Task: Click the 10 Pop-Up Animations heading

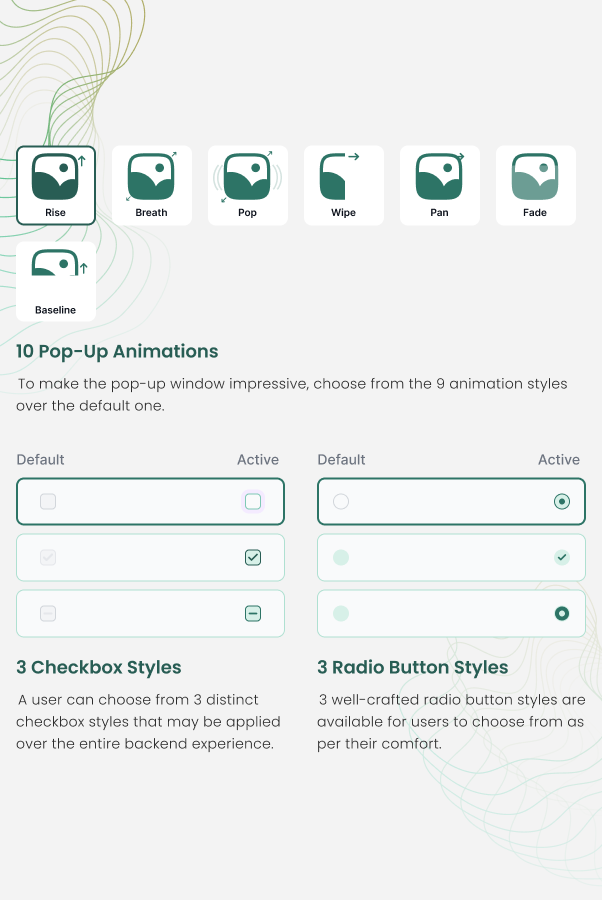Action: point(117,351)
